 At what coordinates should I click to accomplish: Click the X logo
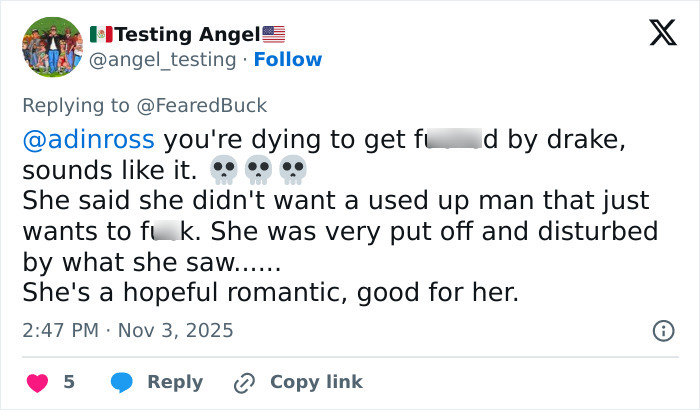pyautogui.click(x=656, y=35)
